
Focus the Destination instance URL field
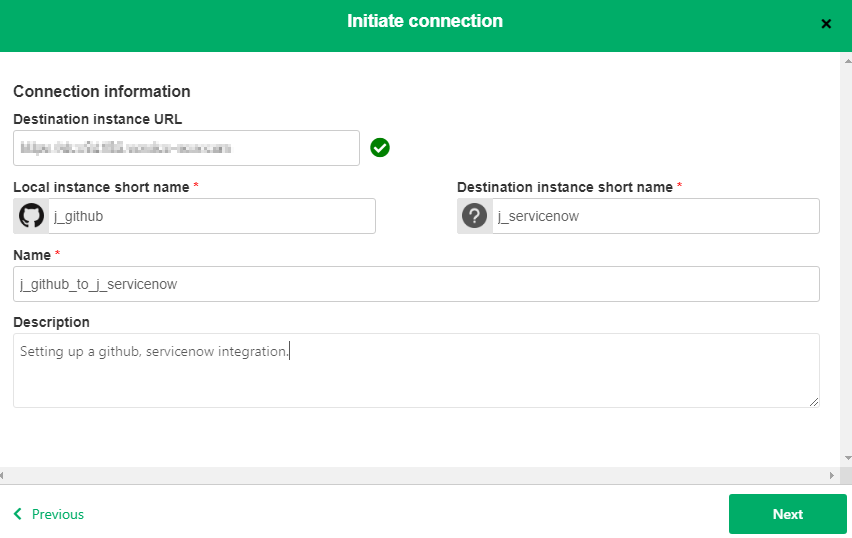tap(186, 148)
